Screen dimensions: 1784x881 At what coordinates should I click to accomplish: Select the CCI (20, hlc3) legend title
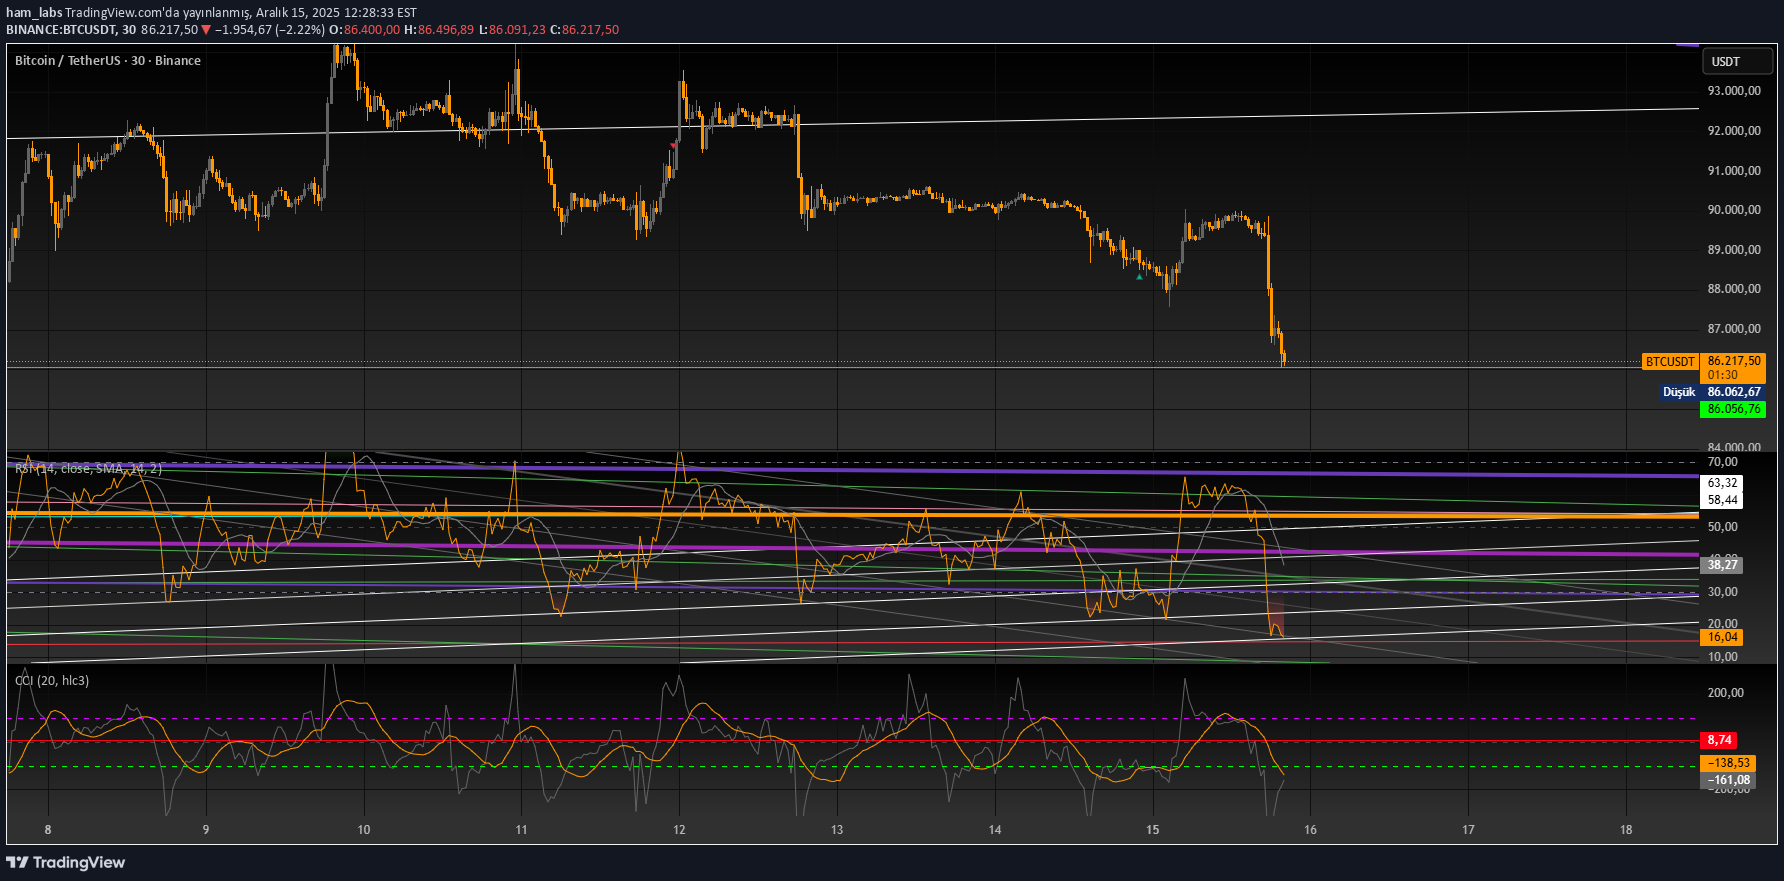(52, 681)
